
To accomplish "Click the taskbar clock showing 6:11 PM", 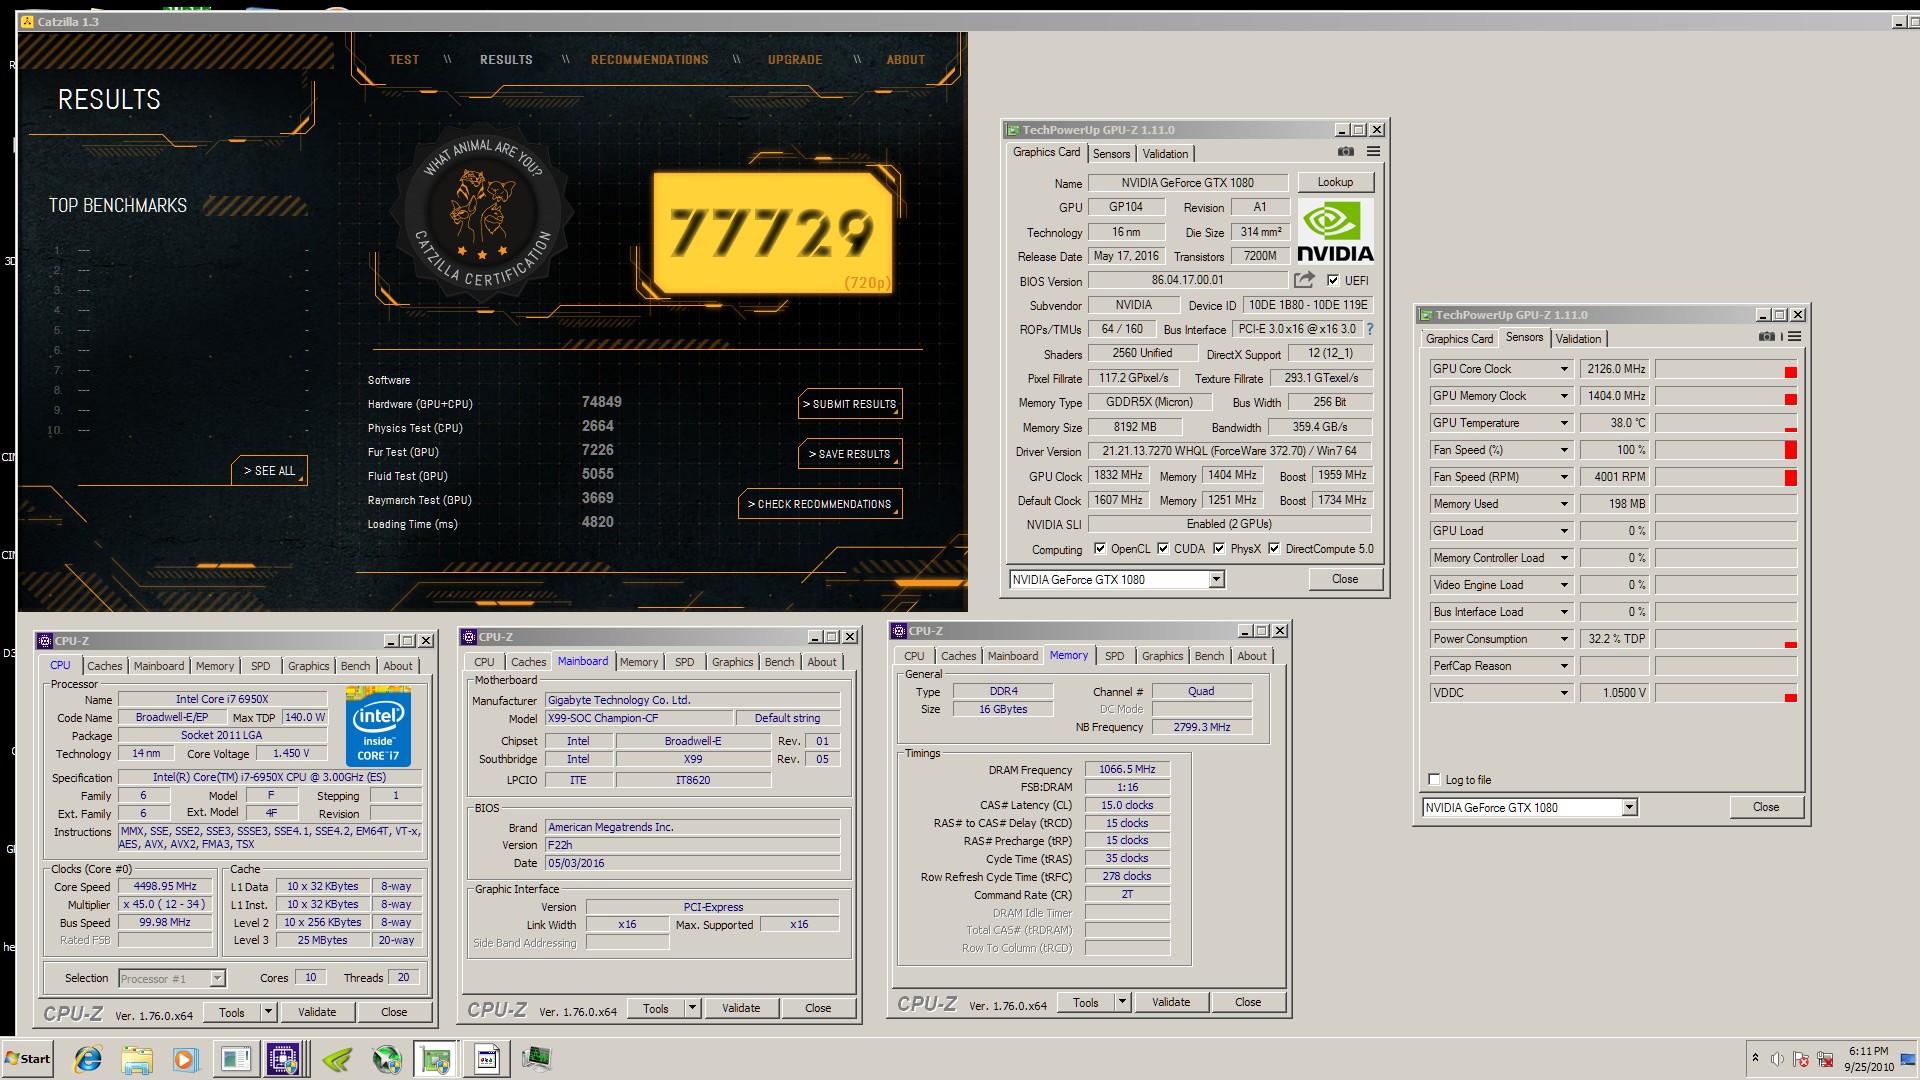I will 1868,1059.
